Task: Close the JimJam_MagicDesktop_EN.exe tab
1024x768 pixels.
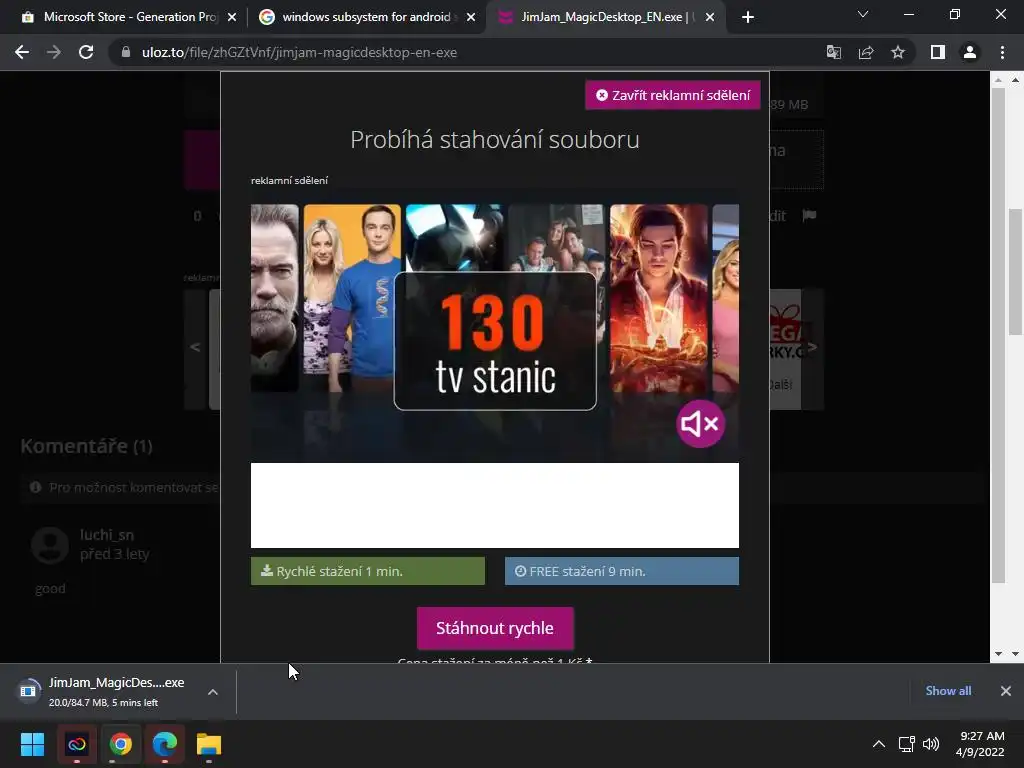Action: pos(710,17)
